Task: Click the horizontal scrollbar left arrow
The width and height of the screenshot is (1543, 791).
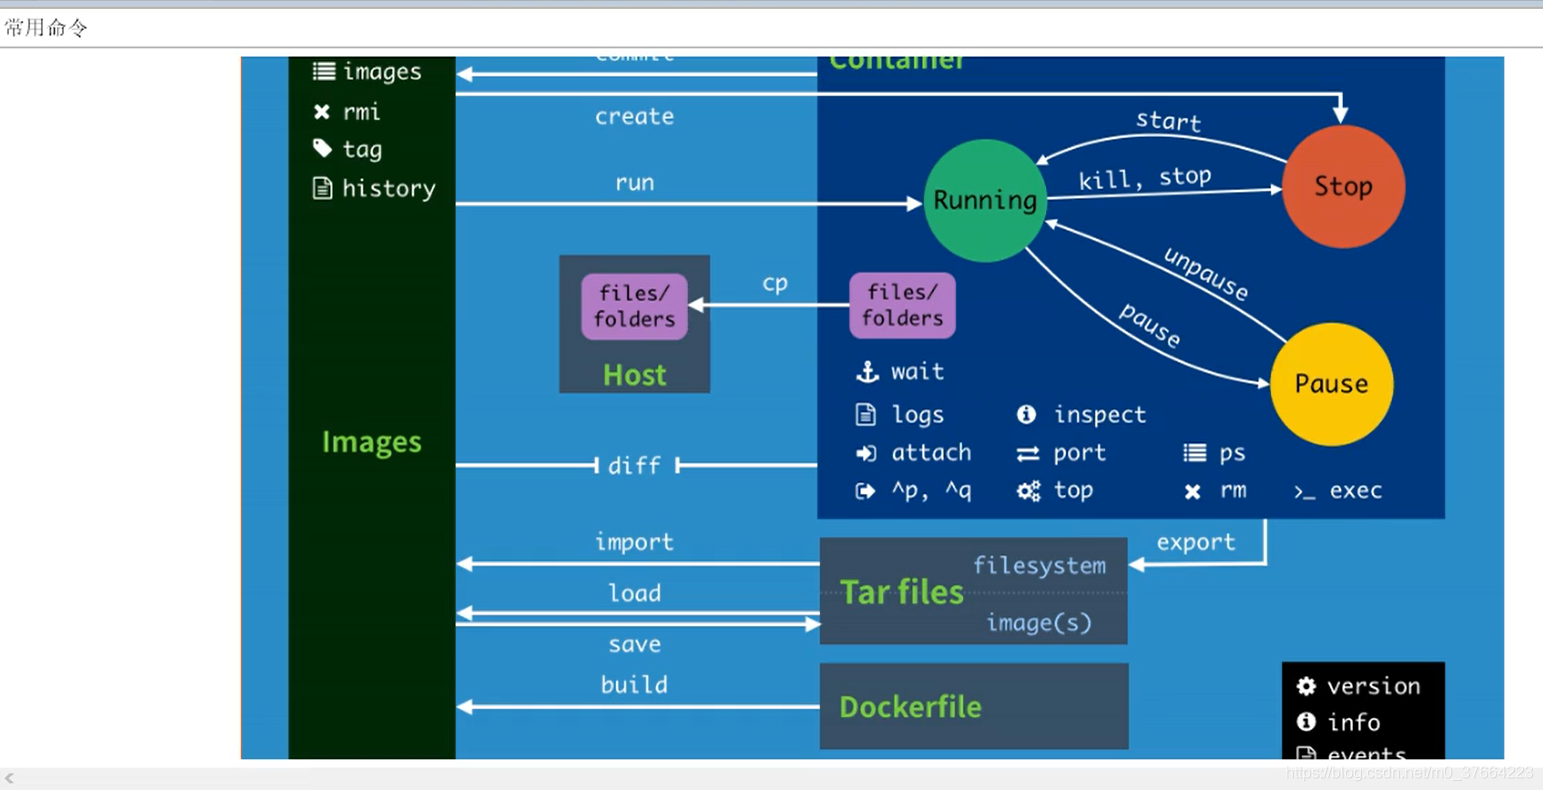Action: click(x=9, y=778)
